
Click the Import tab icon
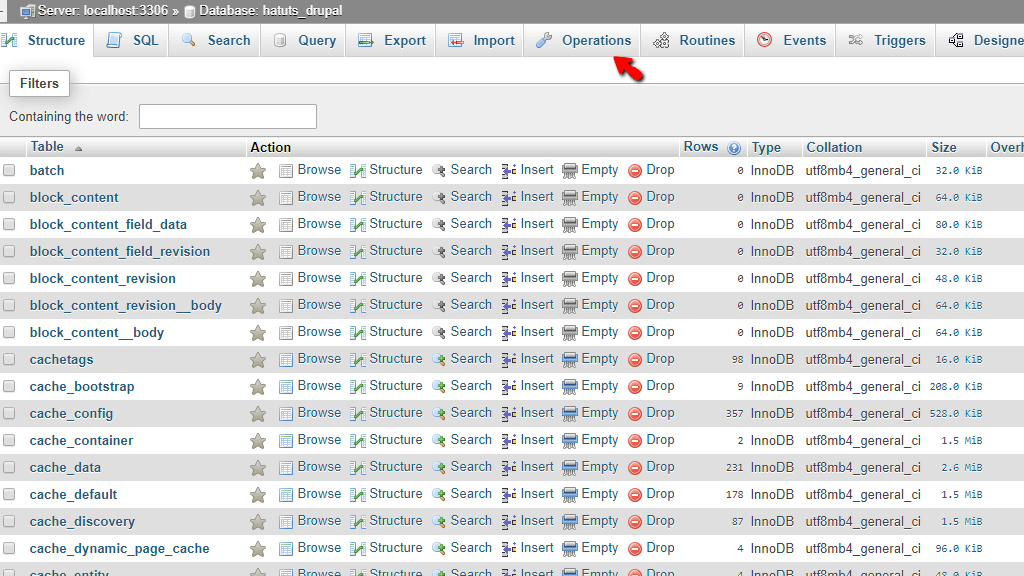[x=455, y=40]
